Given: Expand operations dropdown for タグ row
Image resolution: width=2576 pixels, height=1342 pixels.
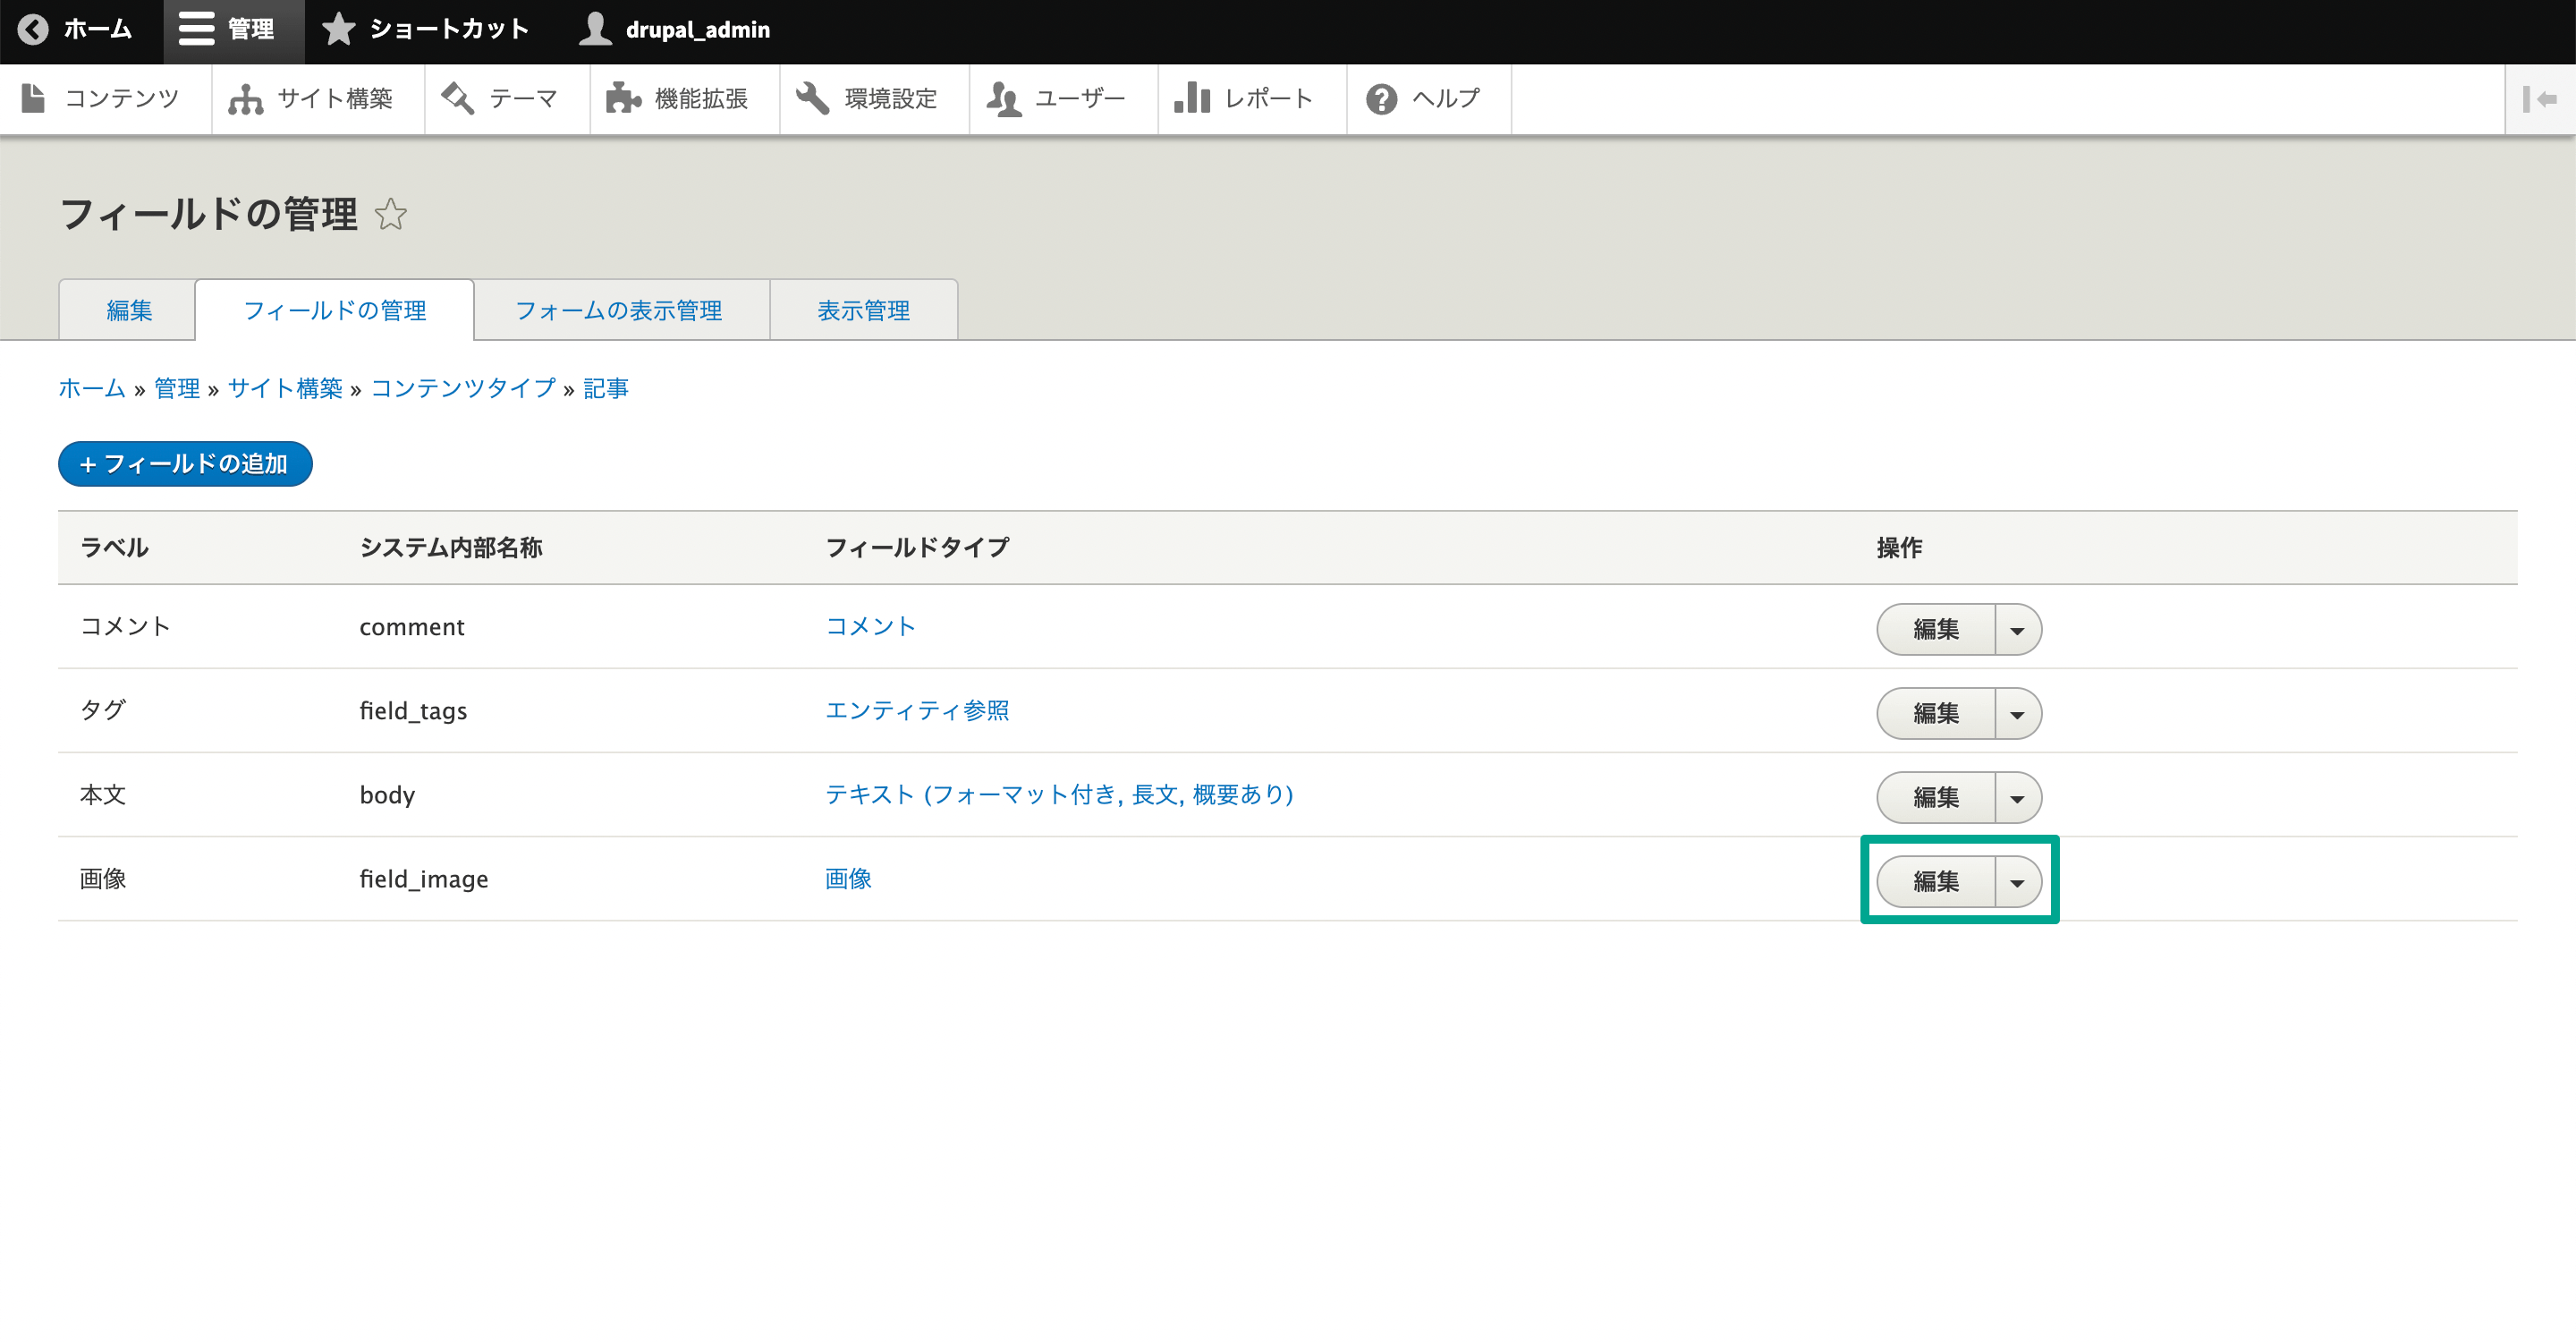Looking at the screenshot, I should (x=2018, y=714).
